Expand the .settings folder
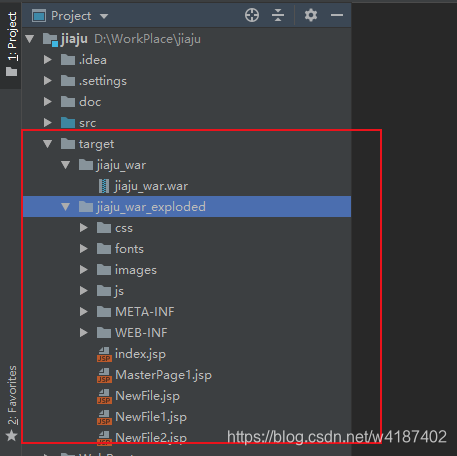This screenshot has width=457, height=456. pos(48,81)
